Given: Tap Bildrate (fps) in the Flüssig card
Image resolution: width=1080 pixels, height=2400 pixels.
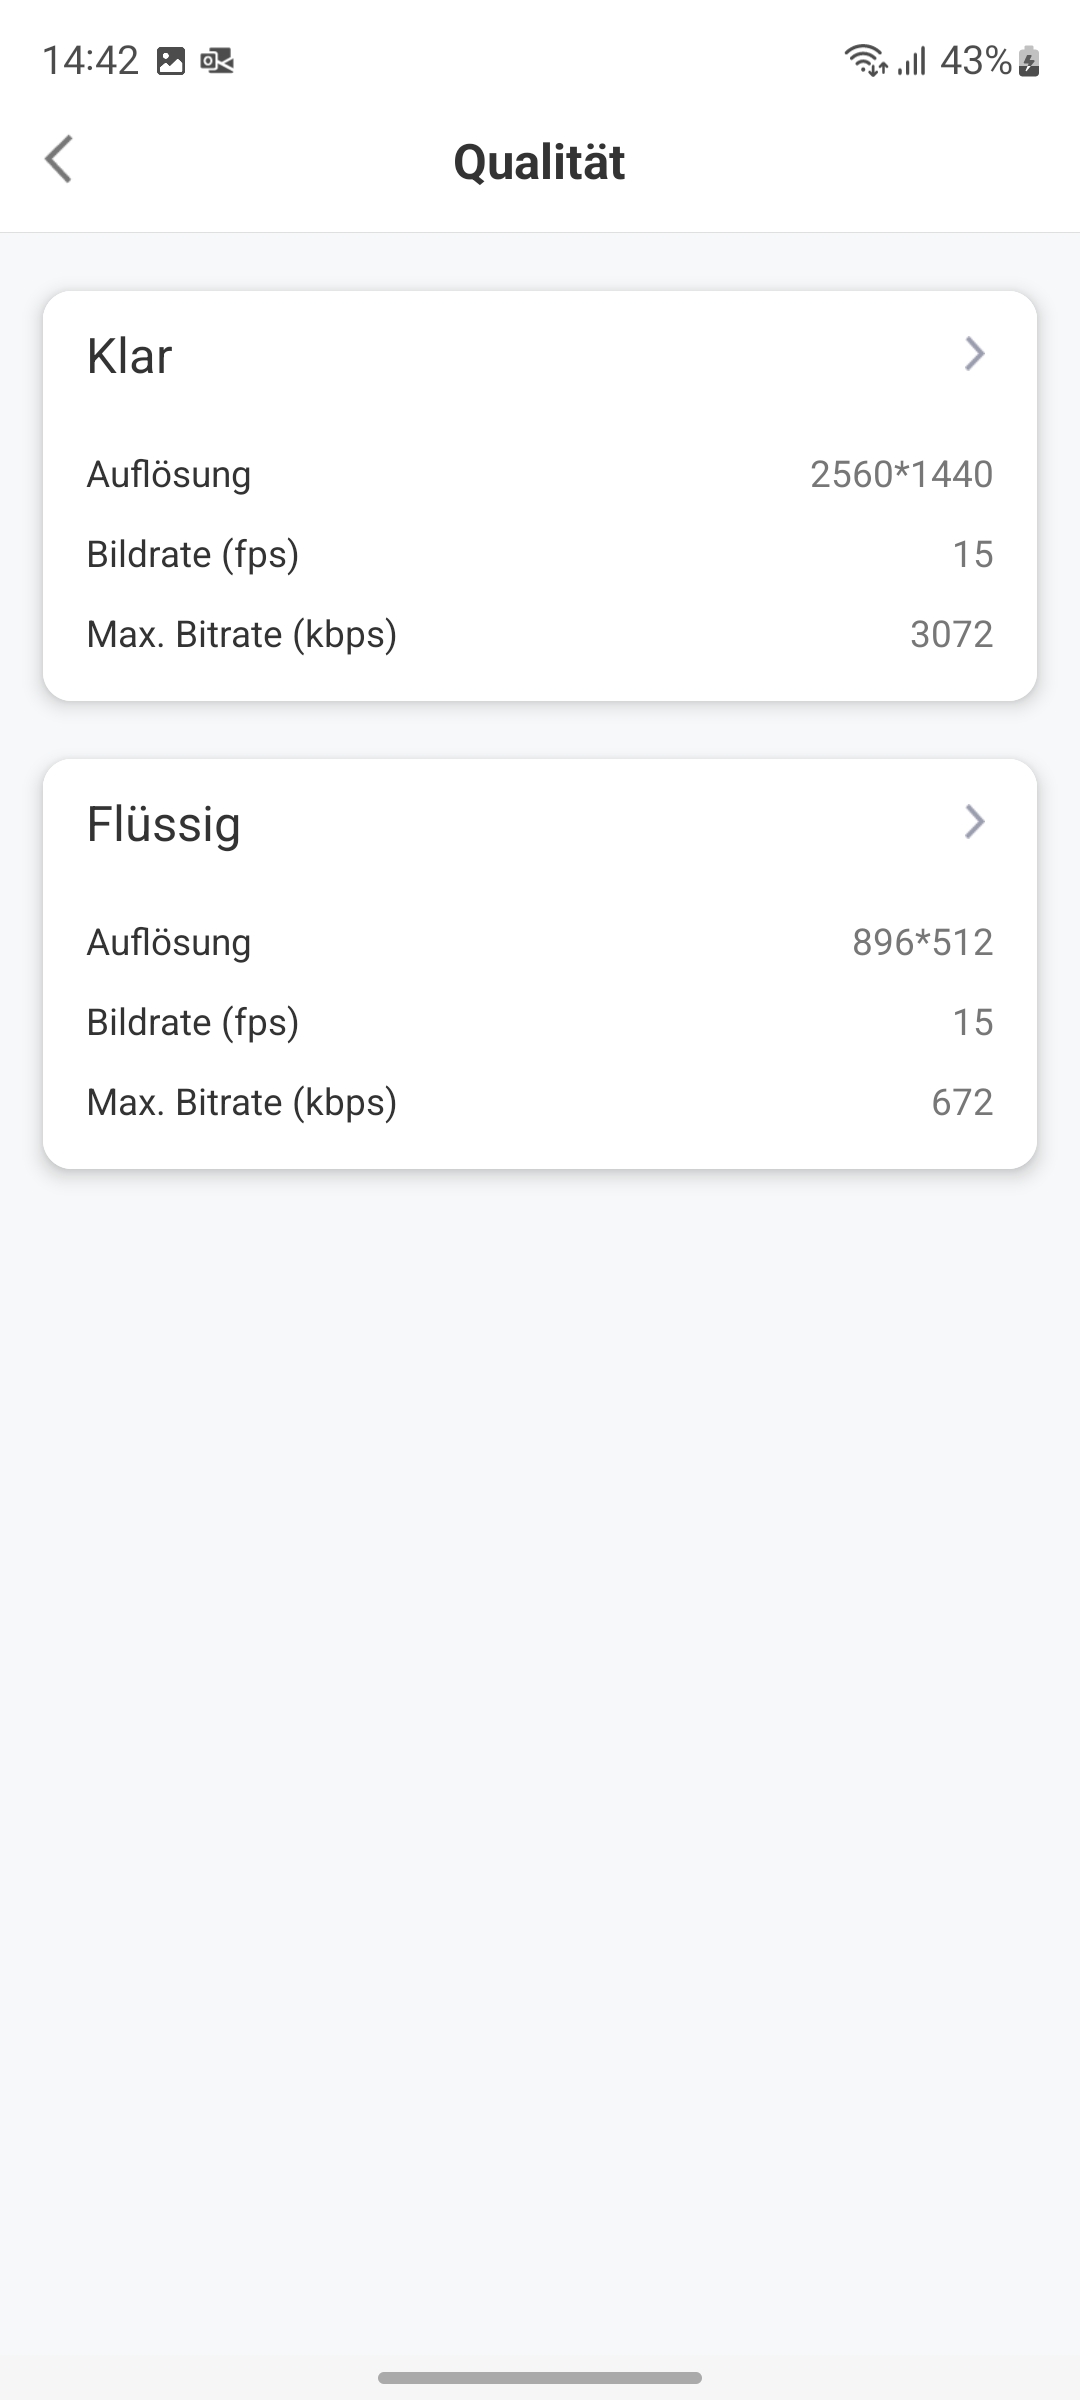Looking at the screenshot, I should point(193,1022).
